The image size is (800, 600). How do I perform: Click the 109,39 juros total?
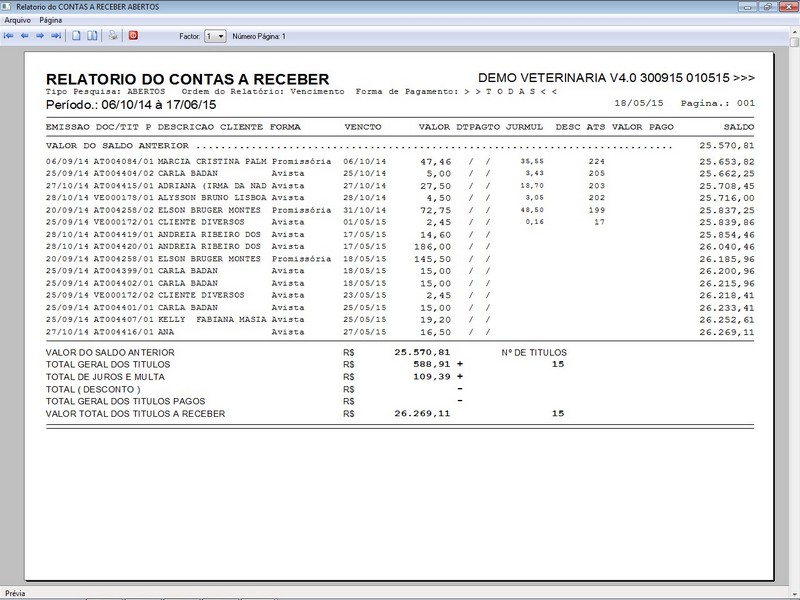click(x=432, y=377)
